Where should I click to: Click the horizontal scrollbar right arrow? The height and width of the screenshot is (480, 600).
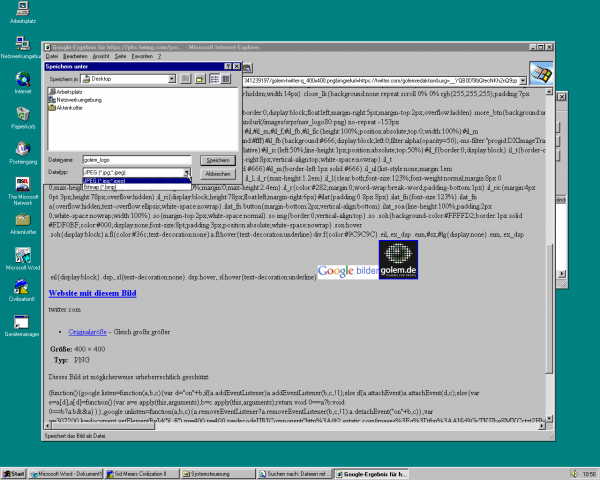542,426
